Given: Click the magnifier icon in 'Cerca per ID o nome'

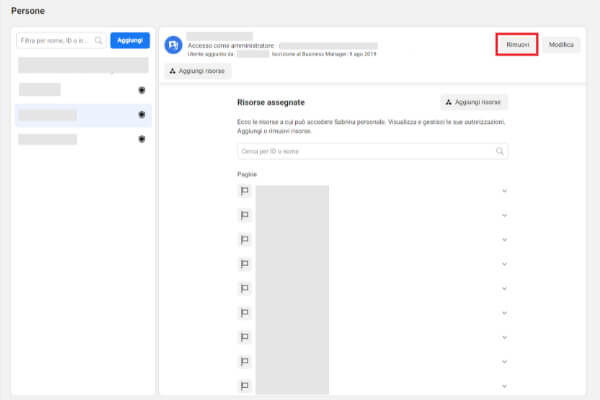Looking at the screenshot, I should (500, 152).
